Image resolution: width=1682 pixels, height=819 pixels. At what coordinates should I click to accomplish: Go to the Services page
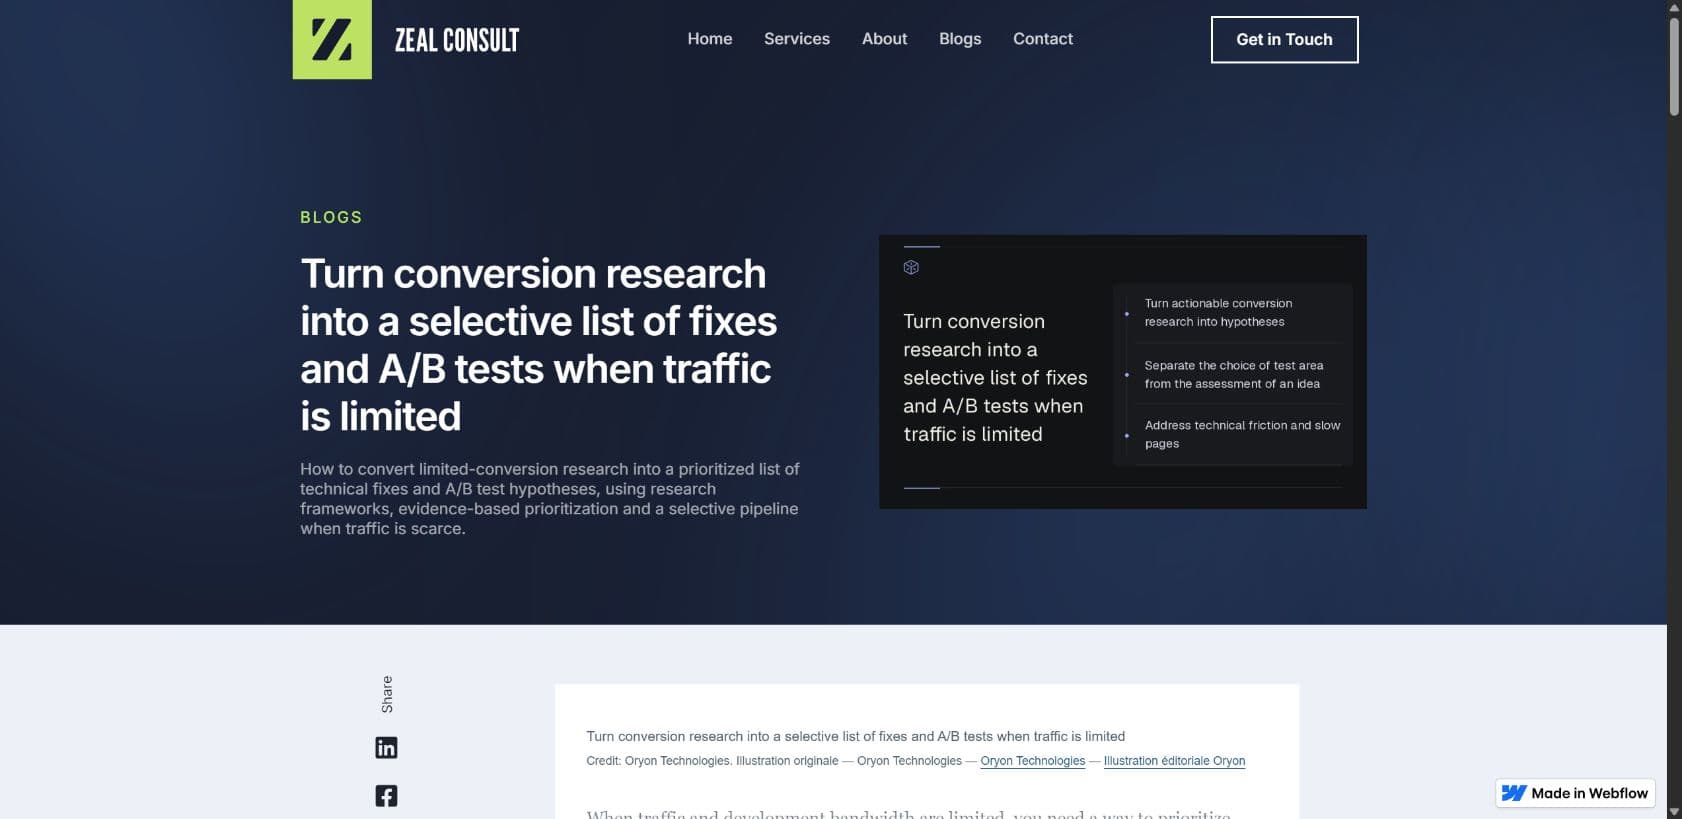(797, 39)
